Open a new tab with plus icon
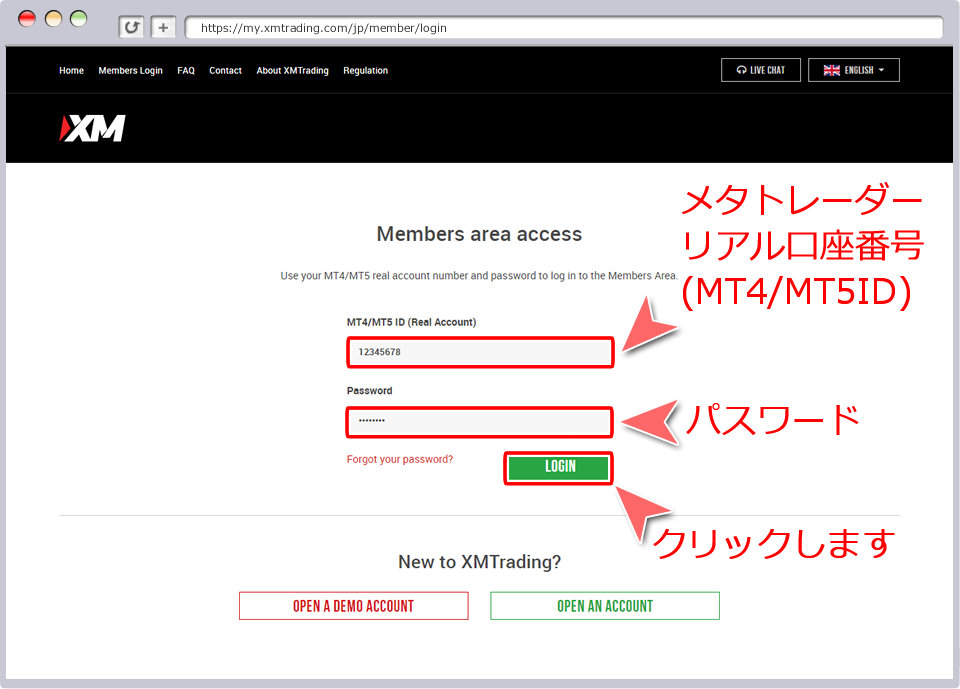Screen dimensions: 960x689 coord(163,27)
